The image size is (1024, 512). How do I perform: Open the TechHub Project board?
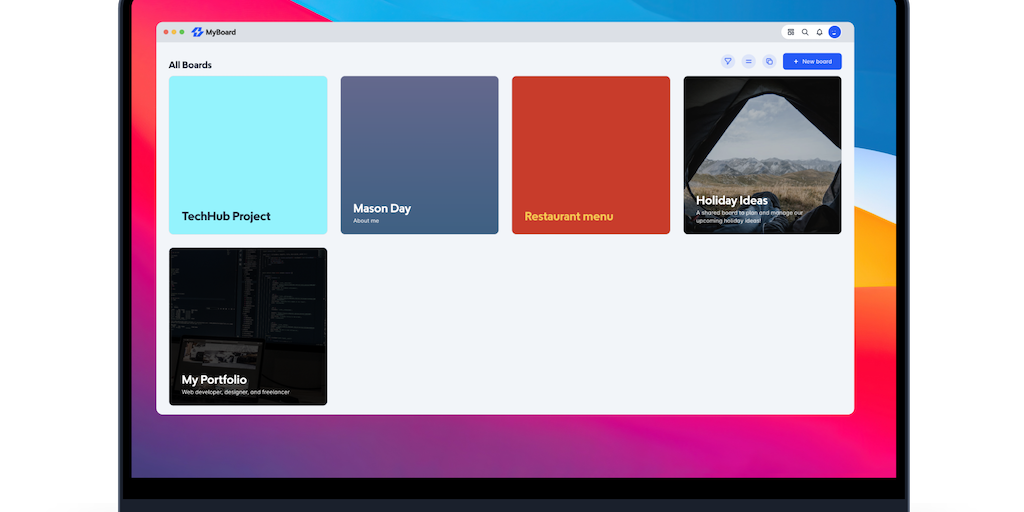(x=248, y=155)
